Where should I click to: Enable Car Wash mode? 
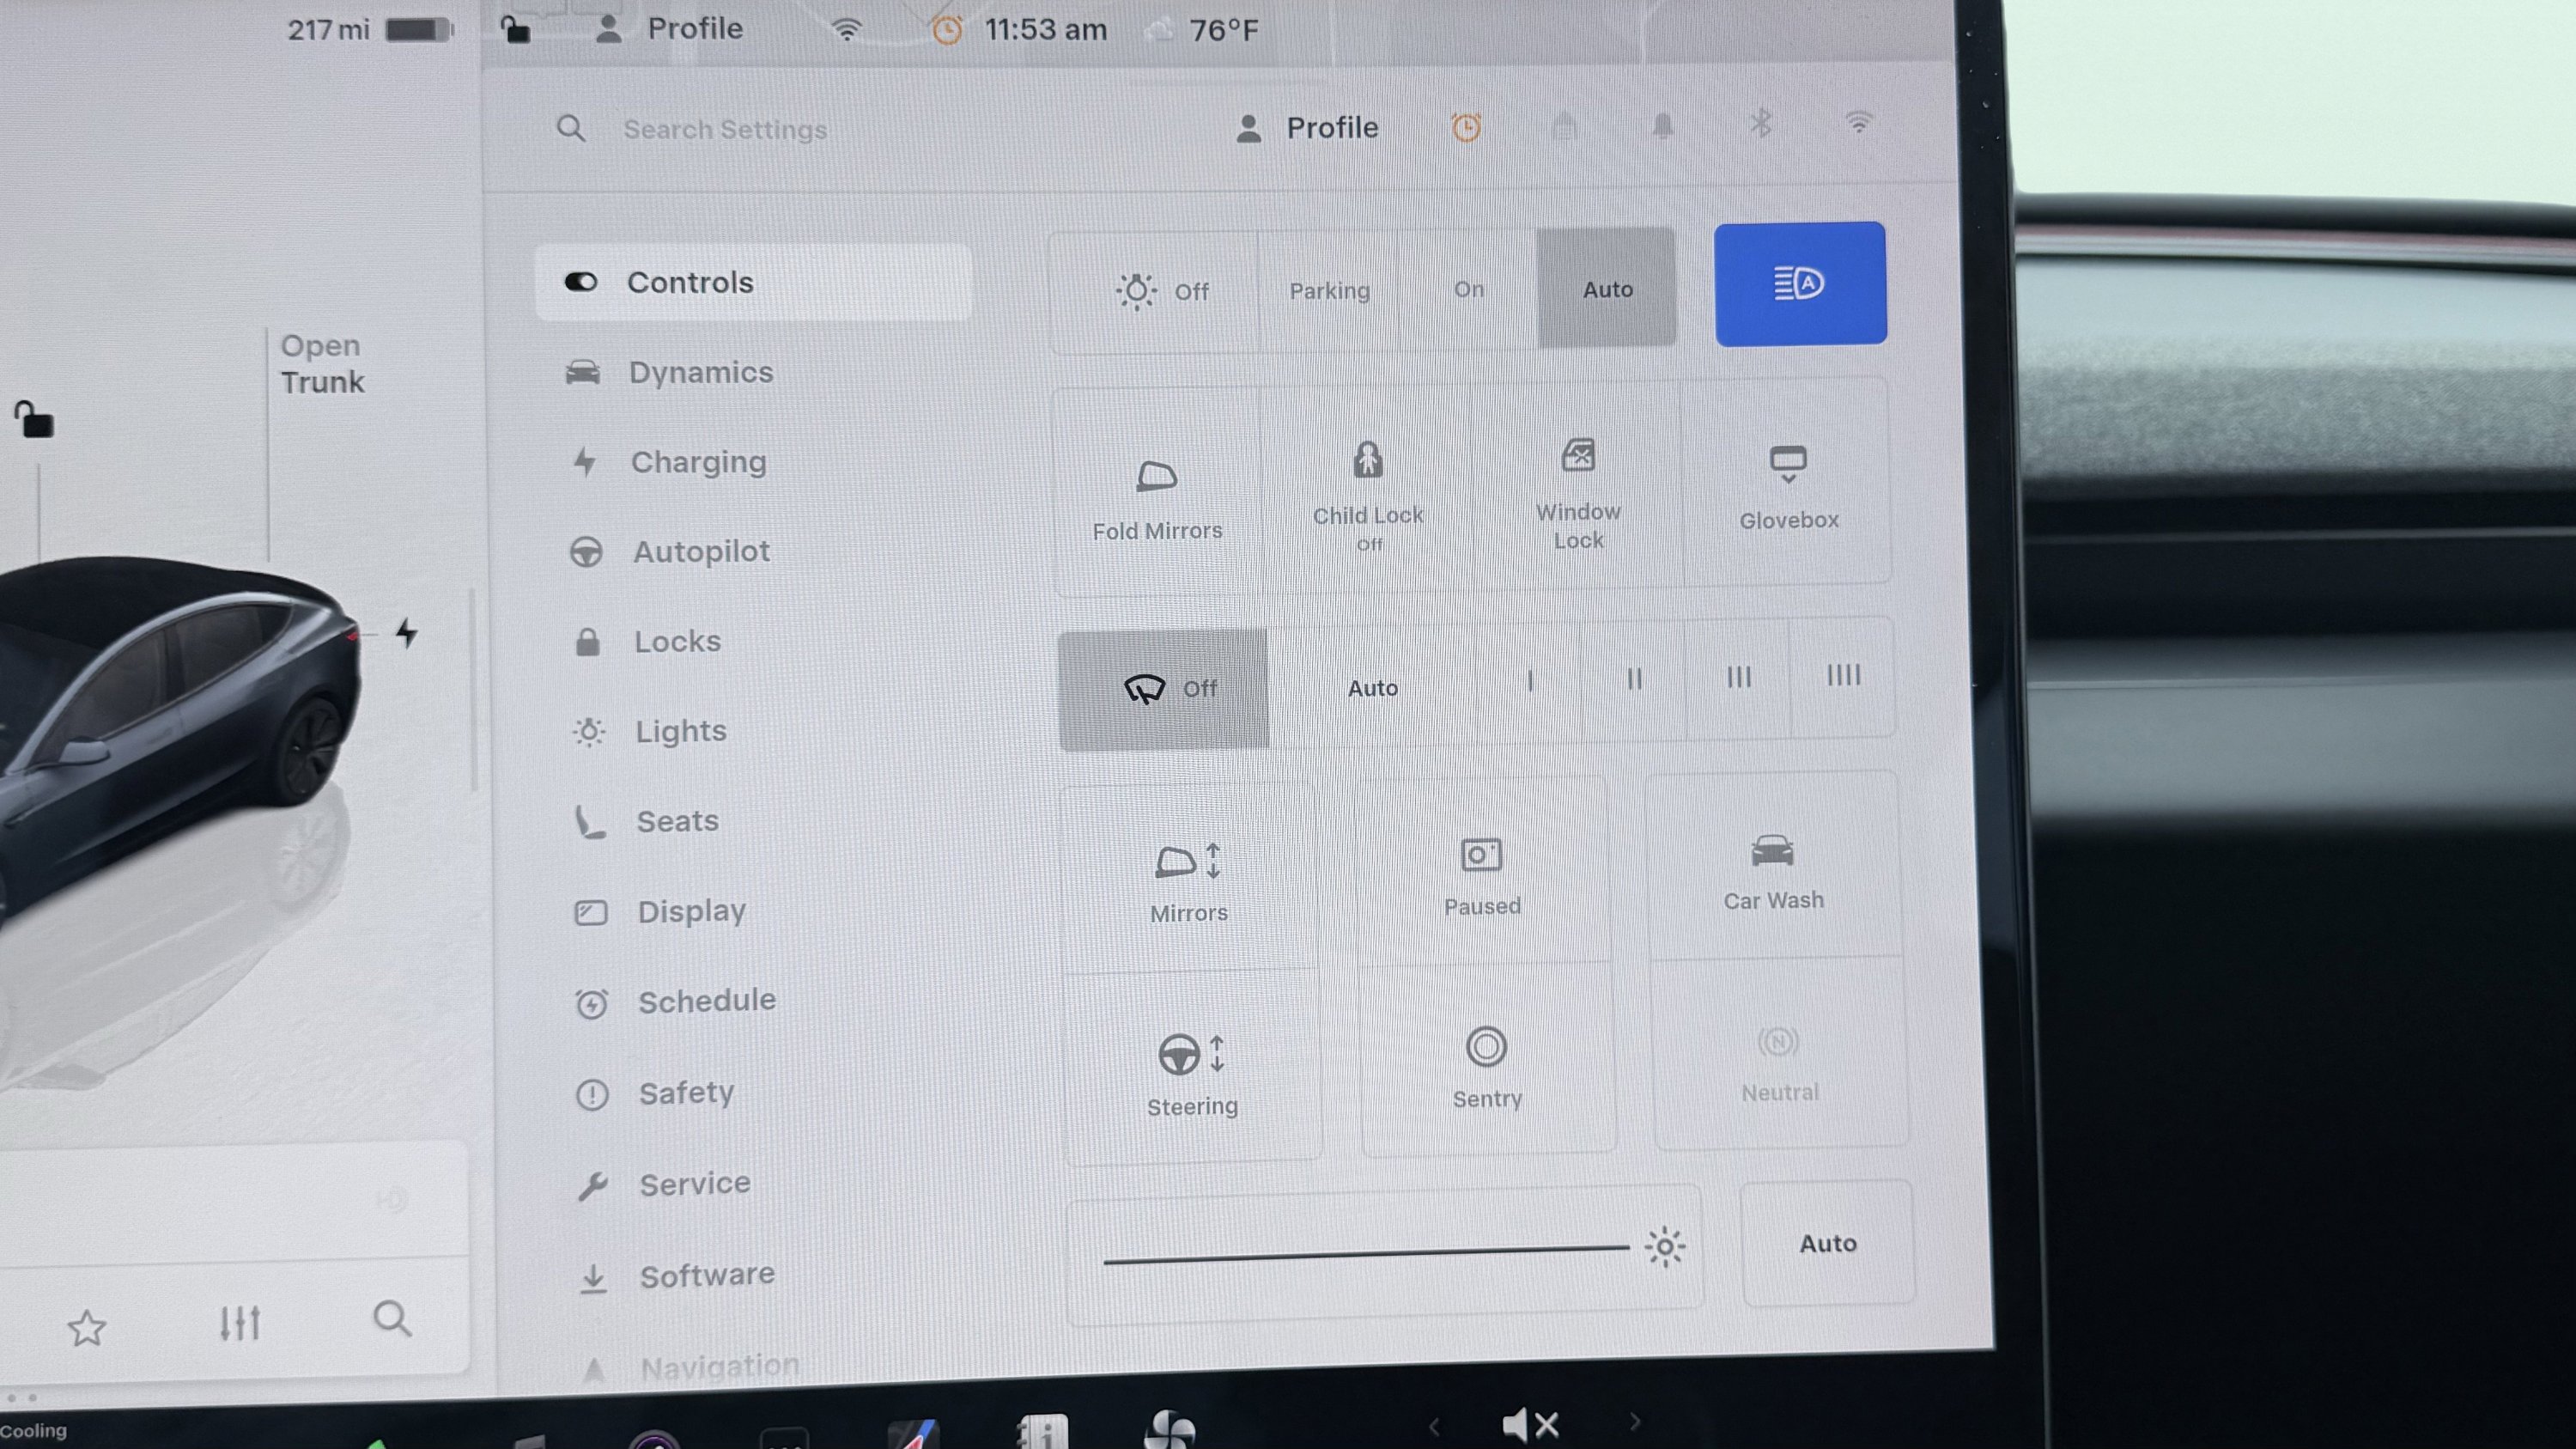(x=1773, y=870)
